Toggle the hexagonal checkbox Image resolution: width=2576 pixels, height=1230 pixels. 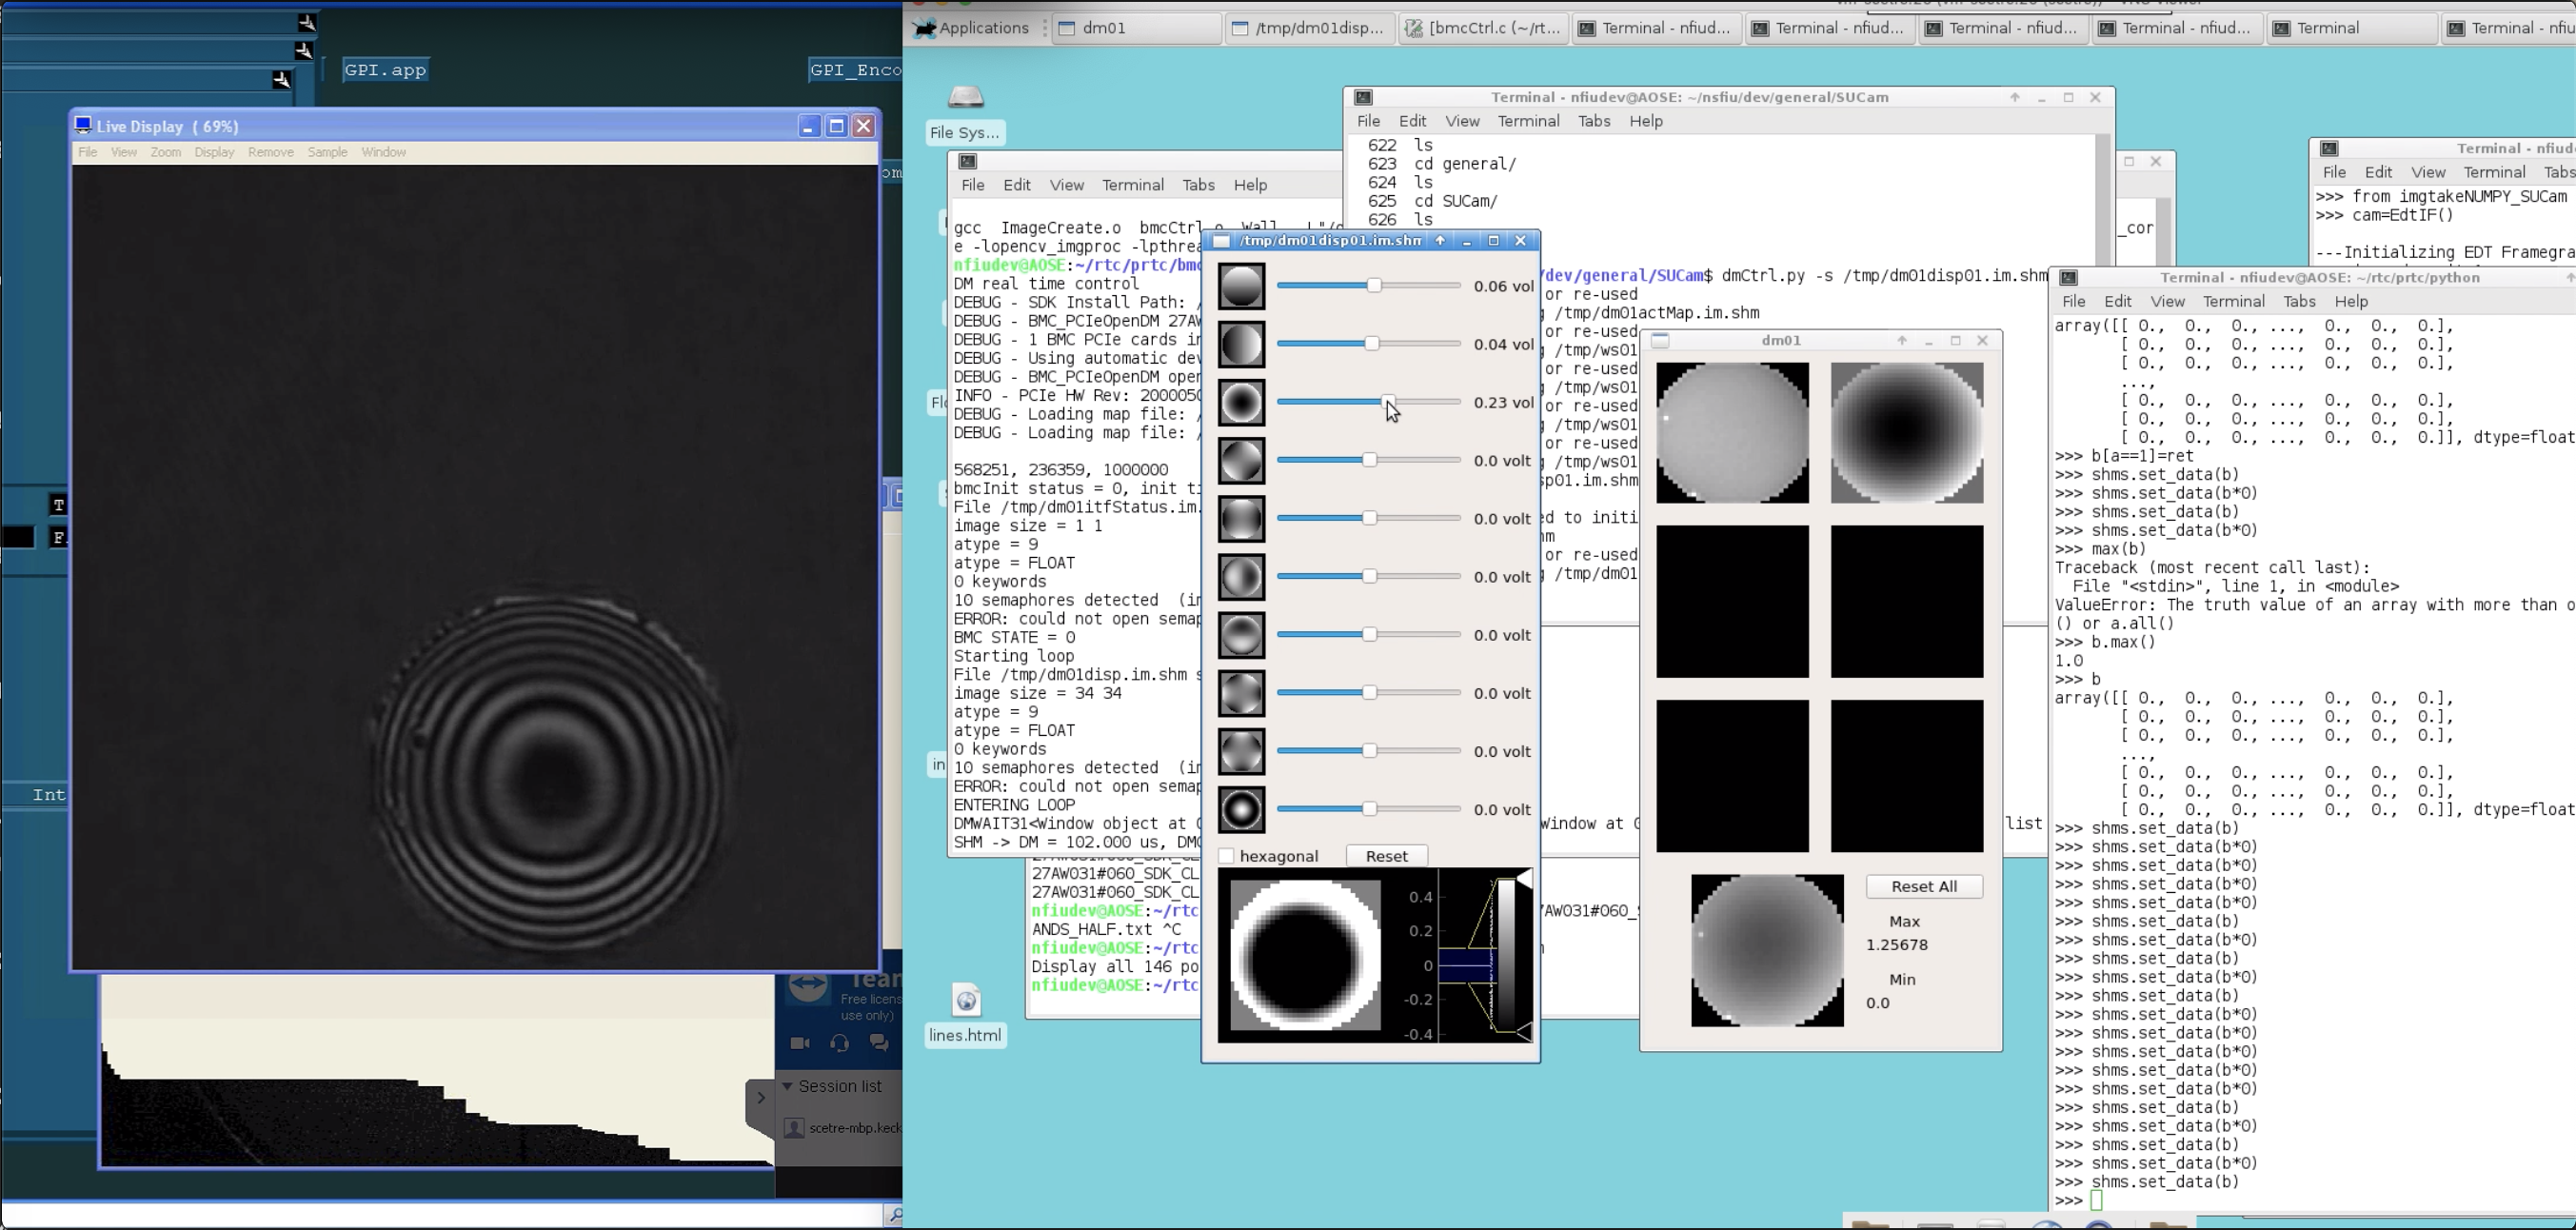coord(1226,856)
